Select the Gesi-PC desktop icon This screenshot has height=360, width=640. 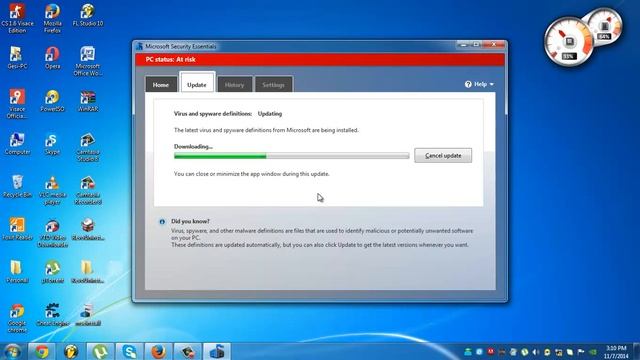tap(17, 58)
